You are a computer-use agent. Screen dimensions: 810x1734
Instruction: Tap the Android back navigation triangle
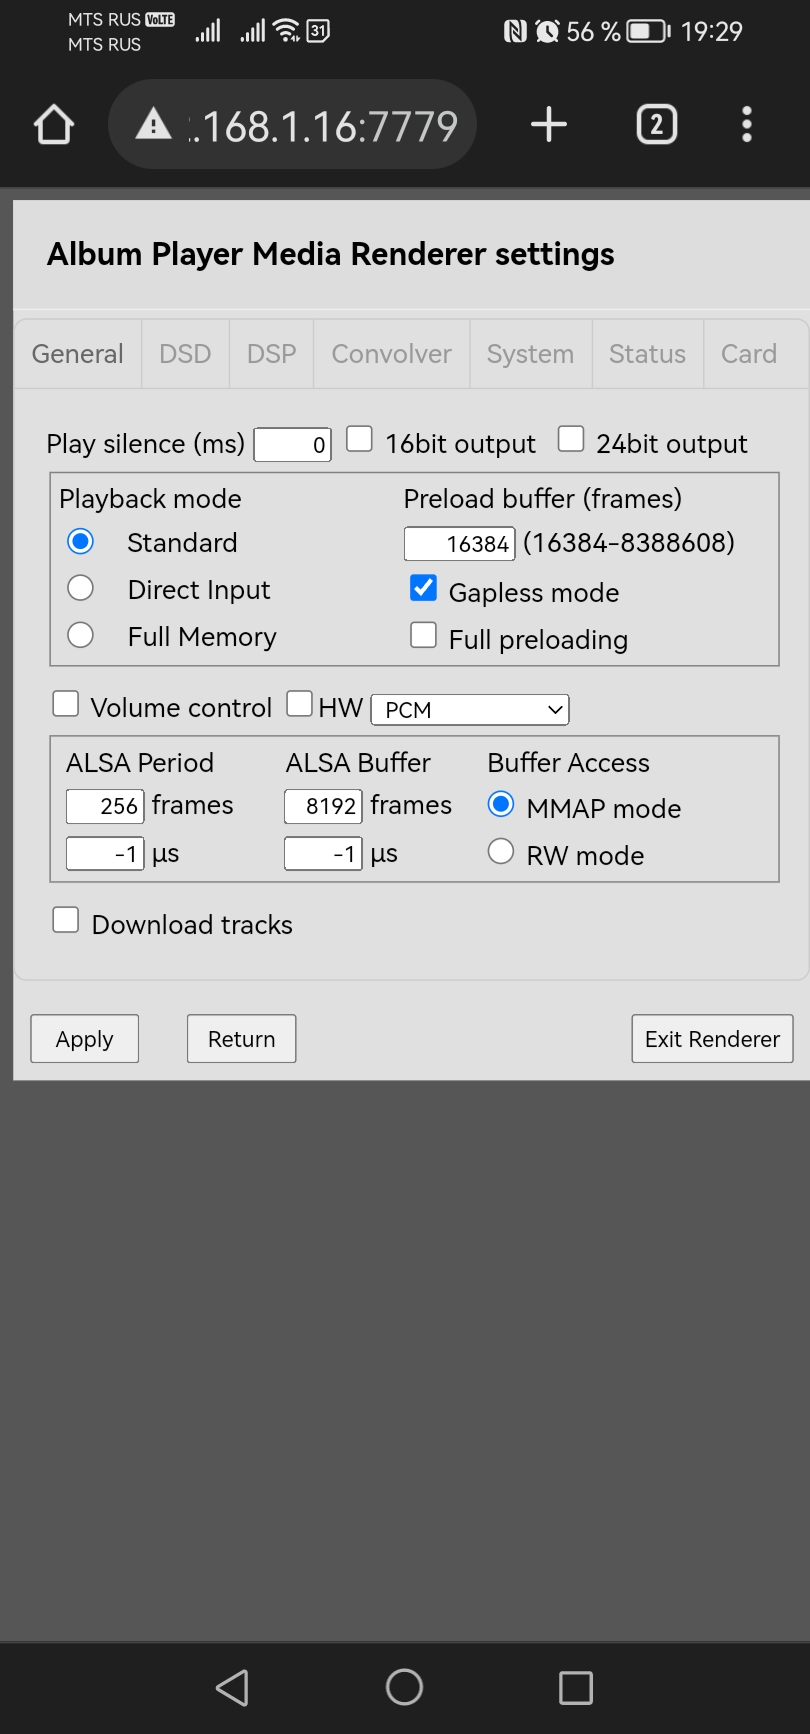coord(232,1688)
